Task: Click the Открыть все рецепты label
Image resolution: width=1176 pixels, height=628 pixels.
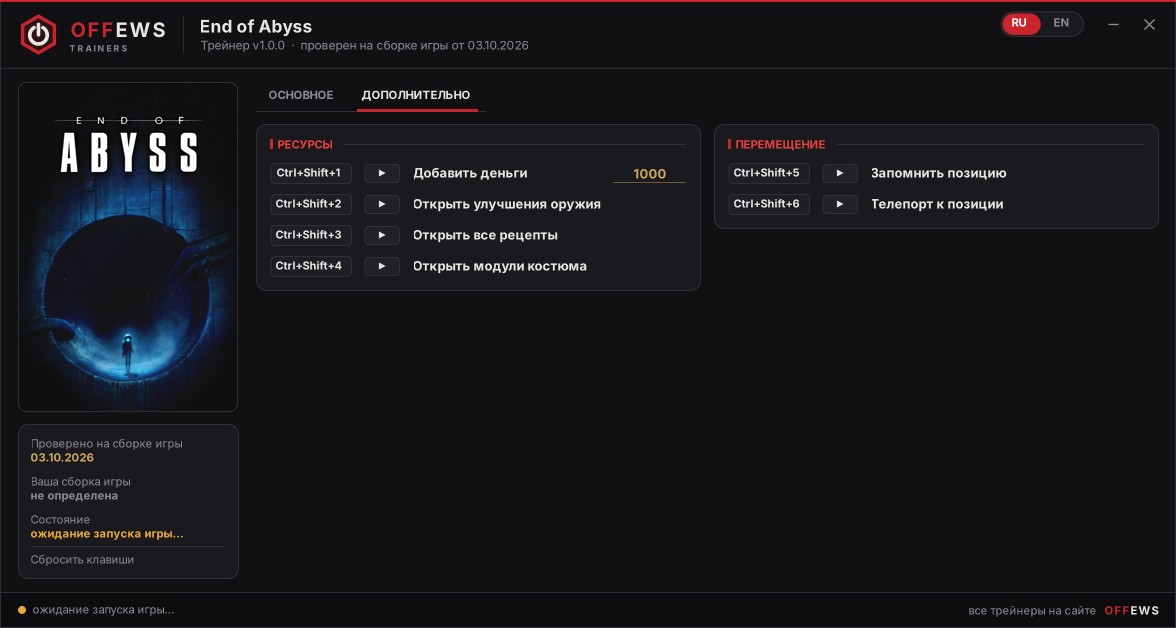Action: point(485,236)
